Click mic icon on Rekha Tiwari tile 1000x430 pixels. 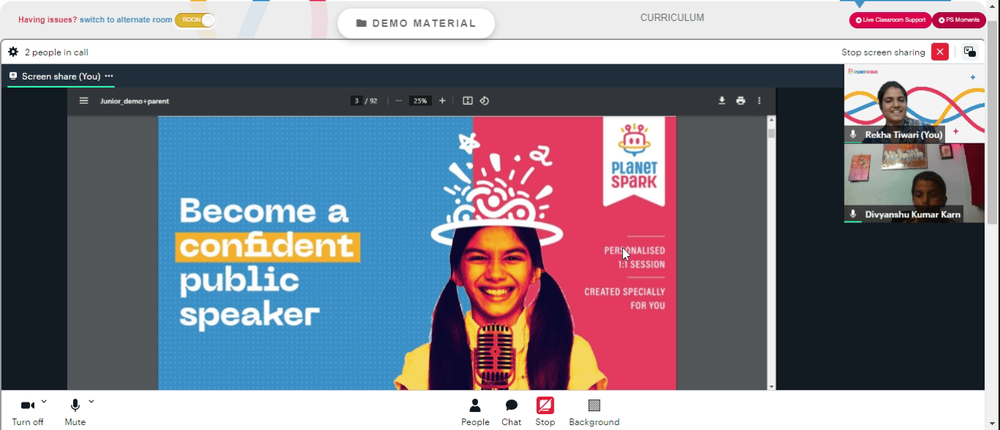click(853, 135)
